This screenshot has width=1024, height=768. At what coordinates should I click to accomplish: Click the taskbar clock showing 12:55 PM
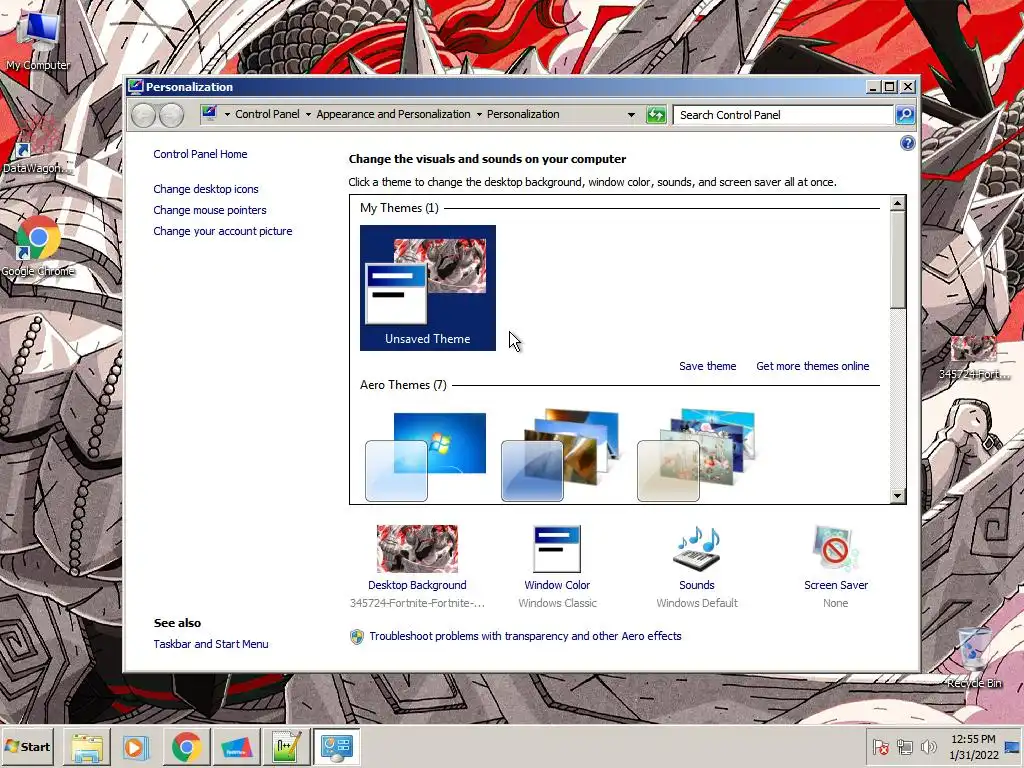pos(973,746)
